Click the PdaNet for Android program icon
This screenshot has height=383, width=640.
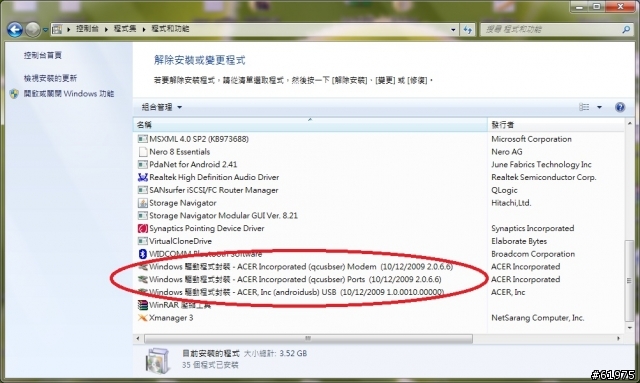tap(142, 165)
